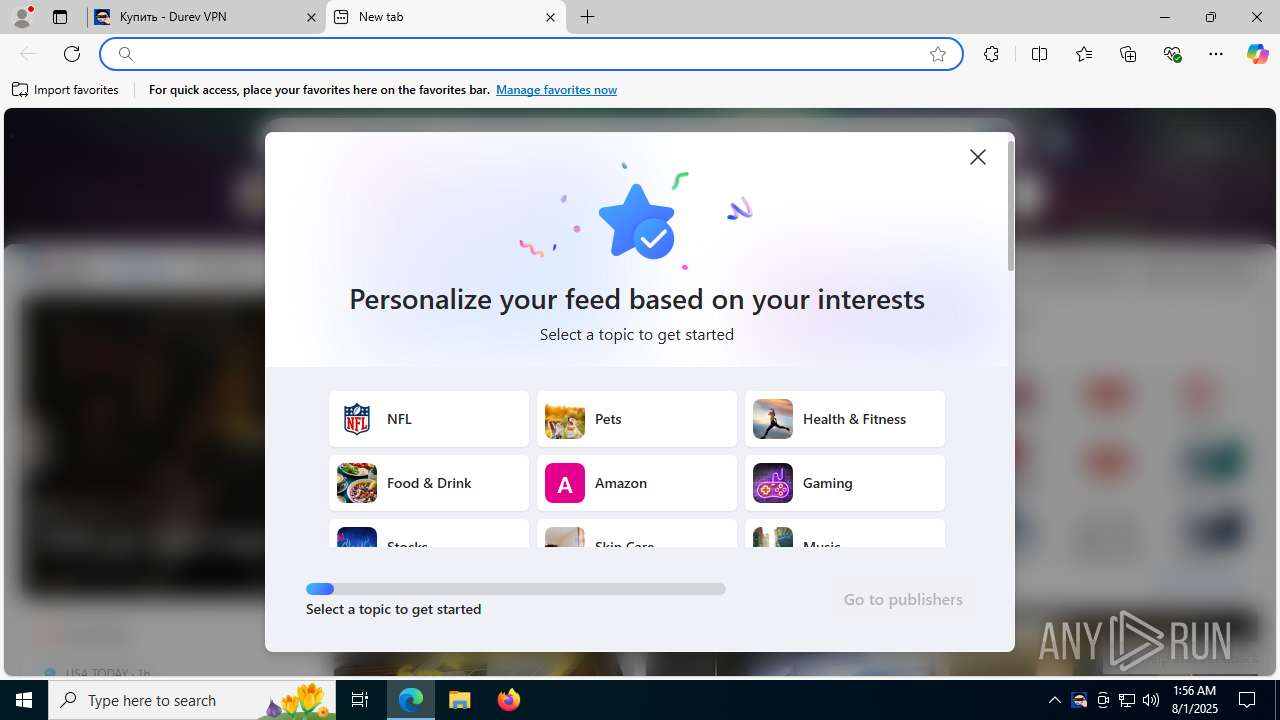
Task: Open the volume tray icon
Action: coord(1151,700)
